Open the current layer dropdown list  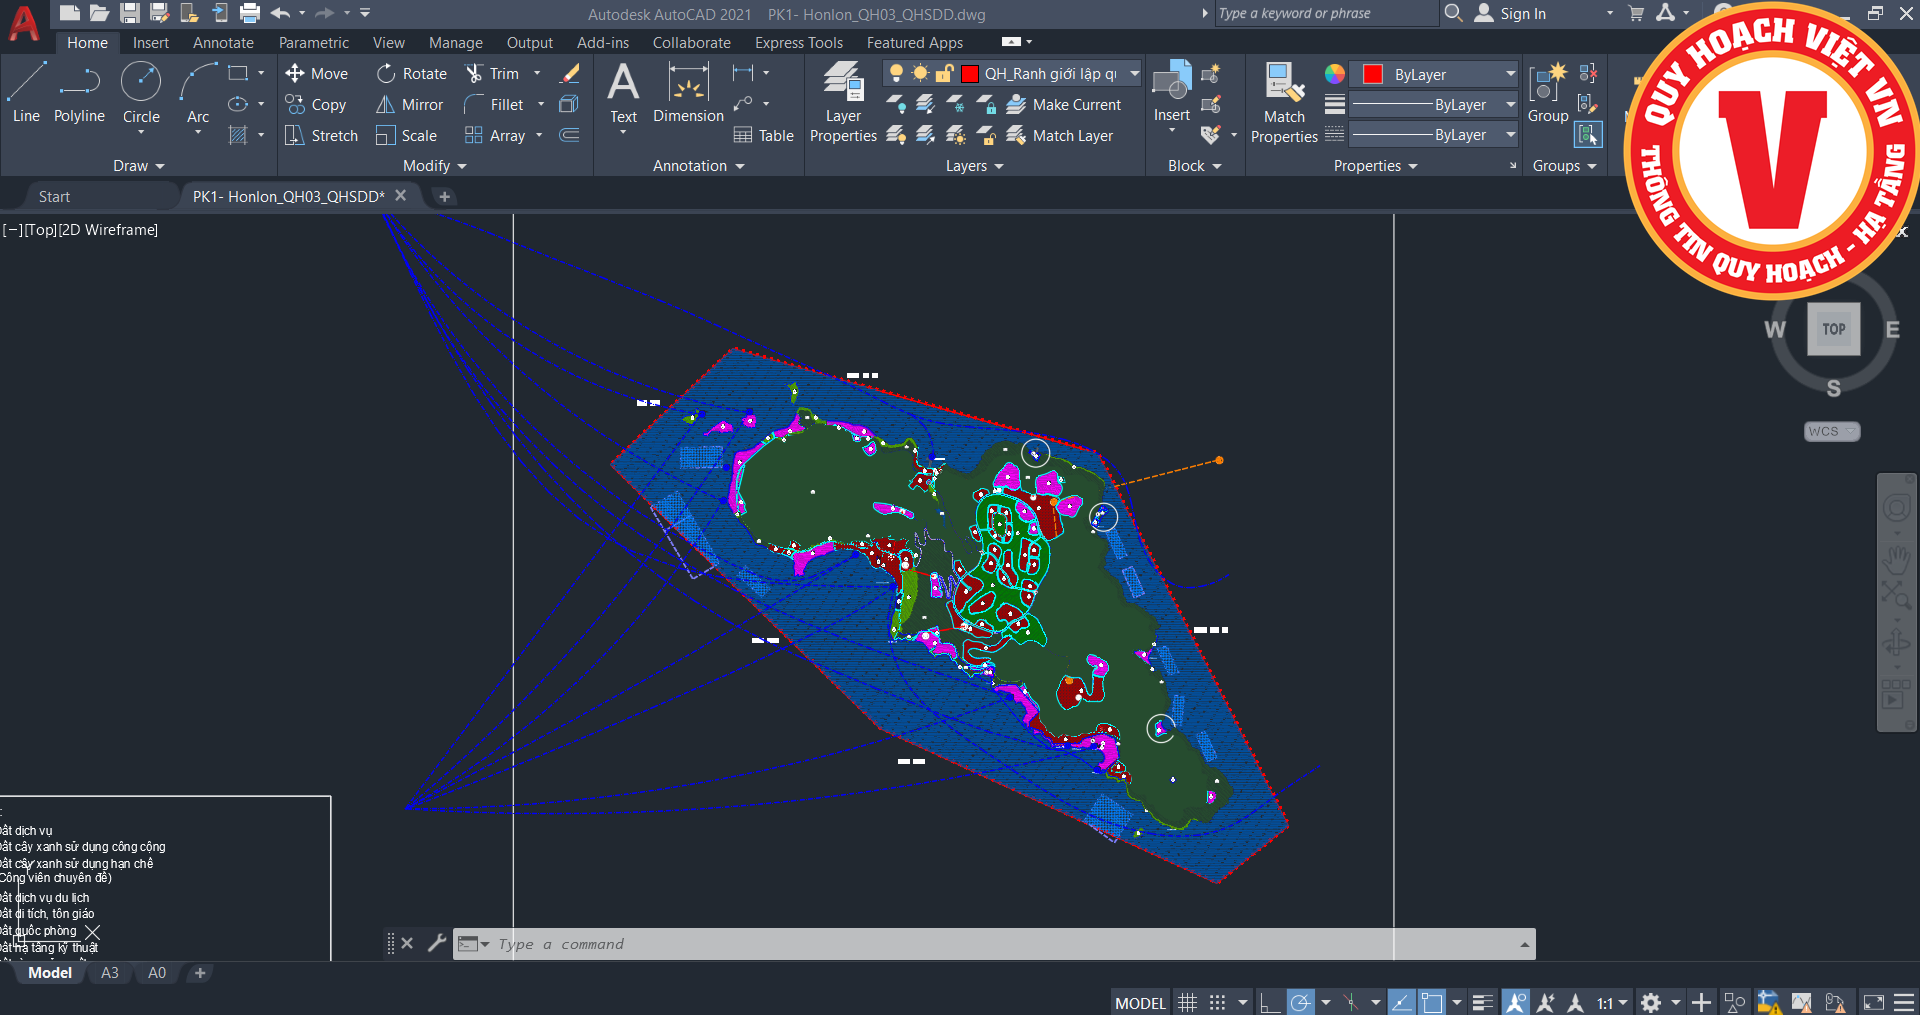[x=1134, y=74]
